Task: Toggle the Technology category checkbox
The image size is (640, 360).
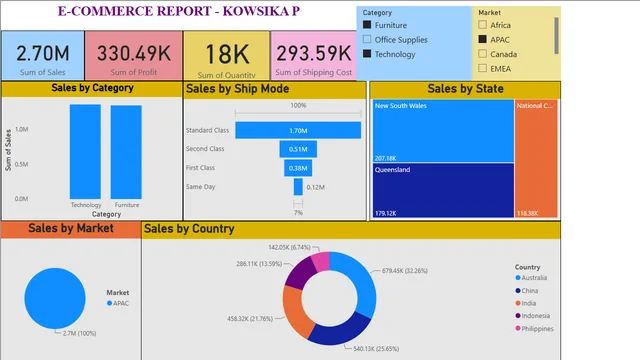Action: coord(367,54)
